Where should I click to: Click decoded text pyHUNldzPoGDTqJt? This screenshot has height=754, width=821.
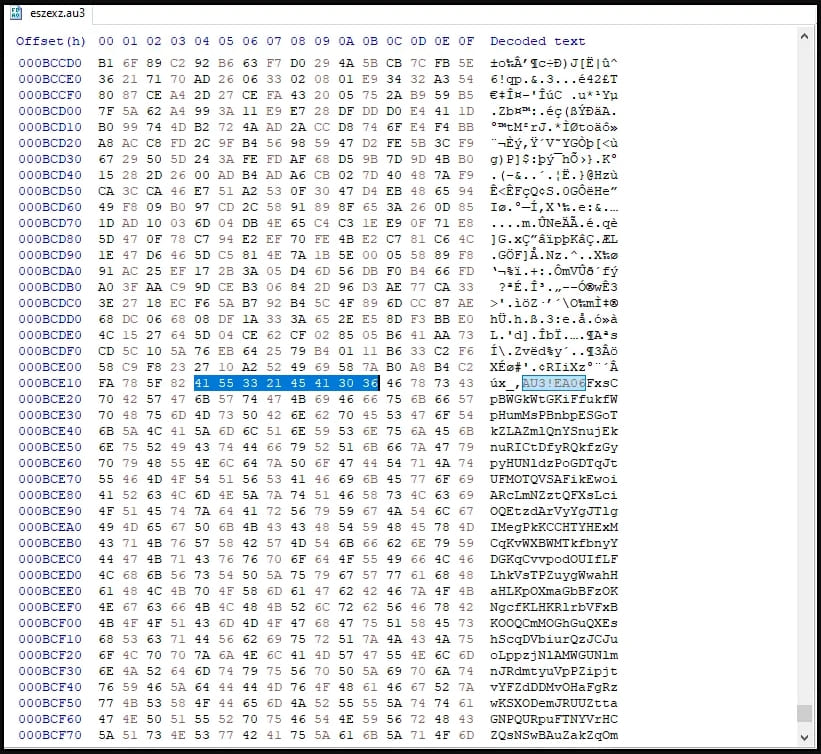554,463
